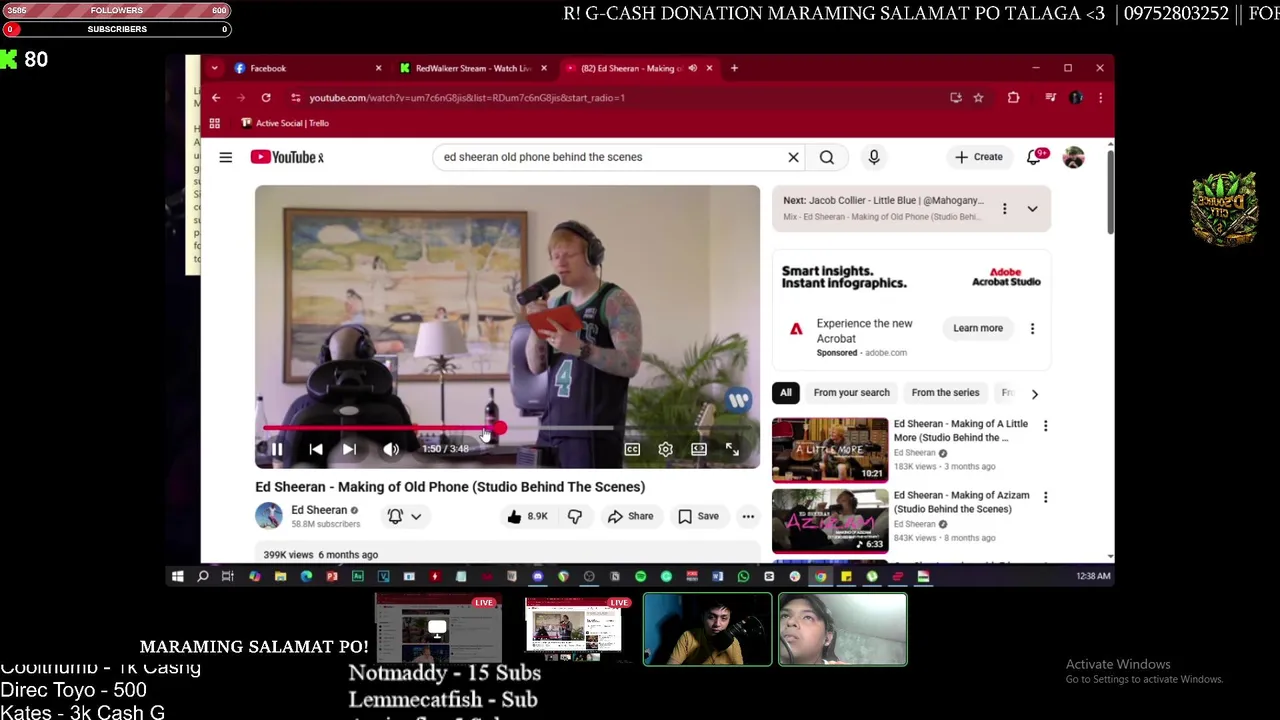
Task: Skip to next video in player
Action: (x=349, y=450)
